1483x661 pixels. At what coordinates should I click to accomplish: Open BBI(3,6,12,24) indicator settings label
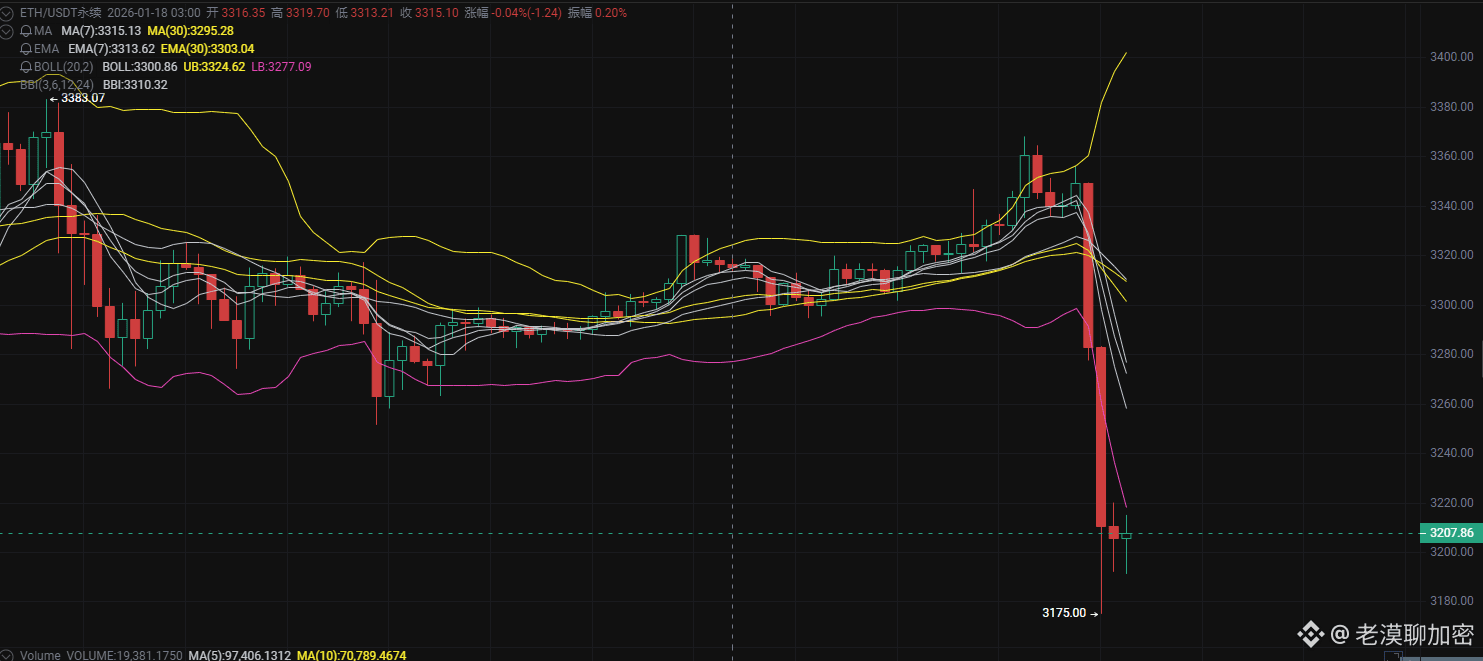tap(57, 85)
